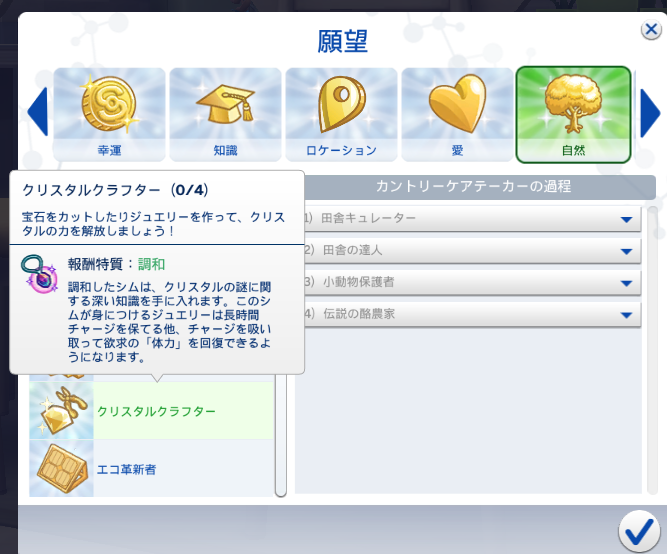667x554 pixels.
Task: Select the クリスタルクラフター aspiration entry
Action: [151, 411]
